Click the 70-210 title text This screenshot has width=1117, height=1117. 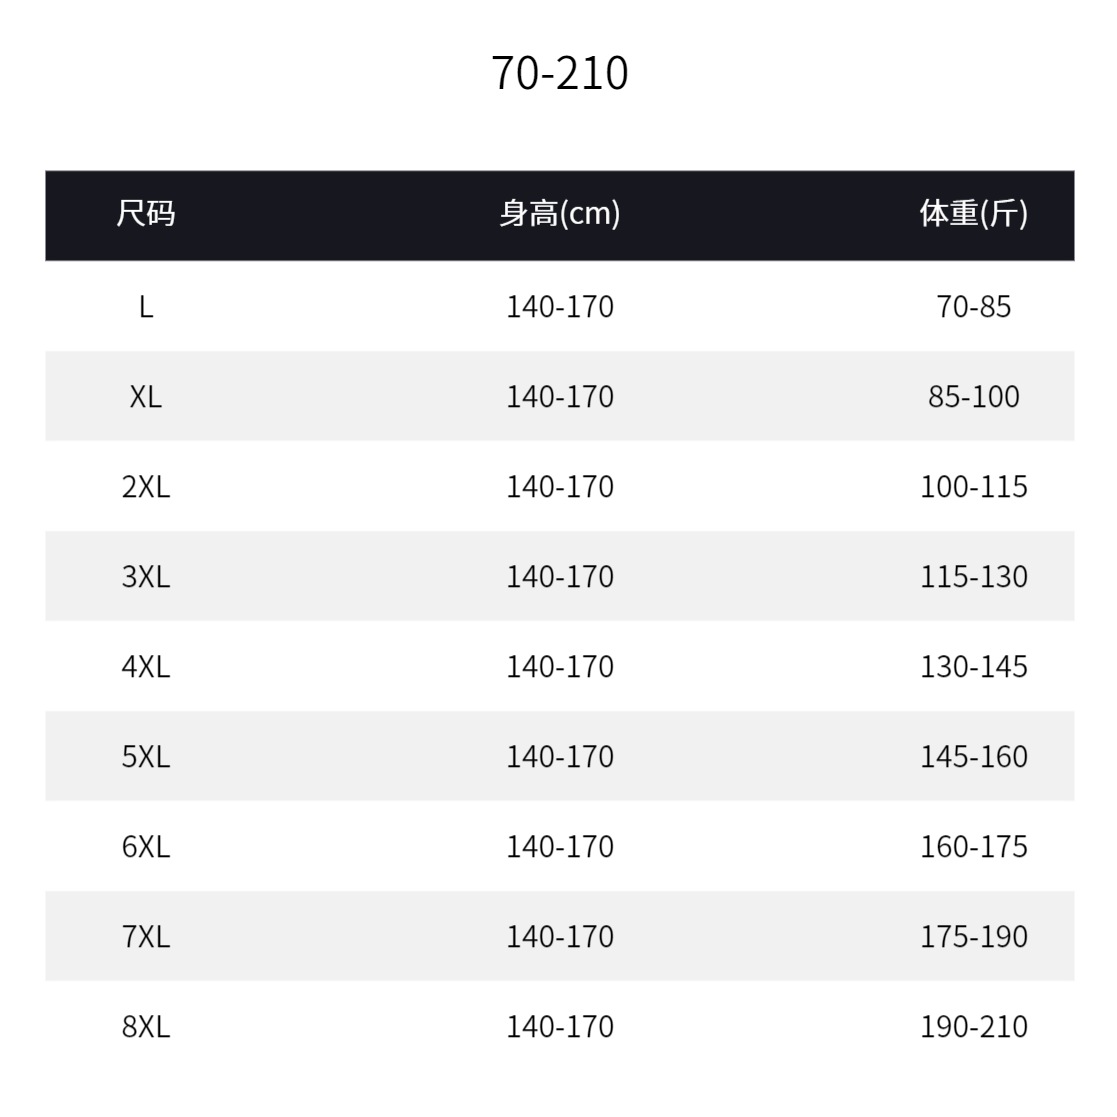tap(559, 73)
